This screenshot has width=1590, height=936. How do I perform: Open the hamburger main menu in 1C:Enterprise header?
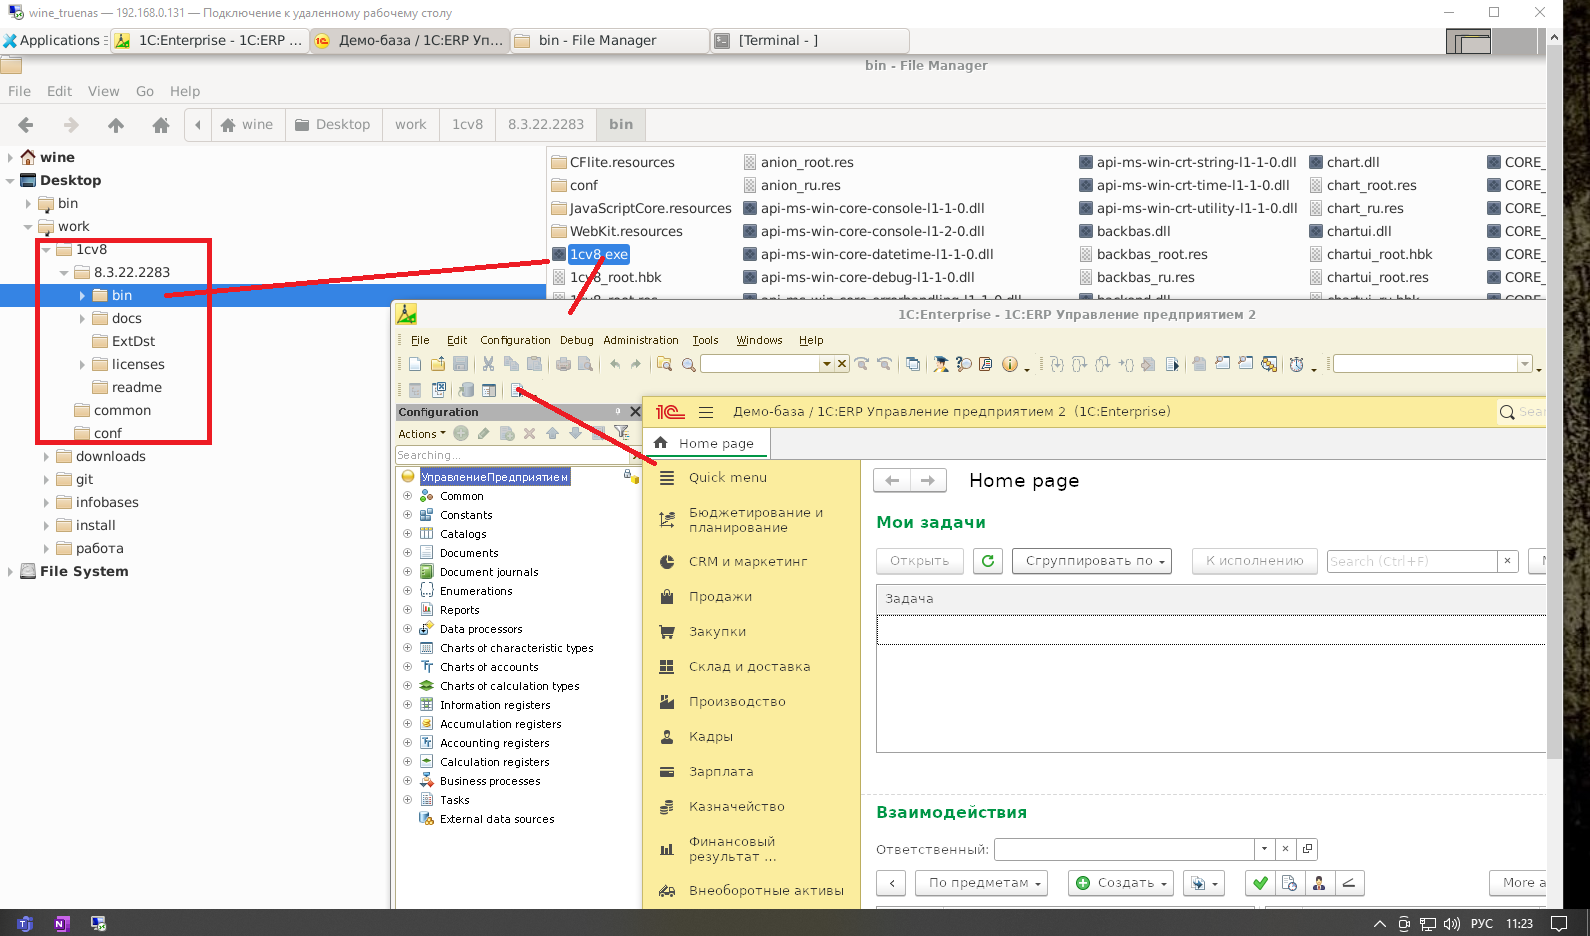pos(706,412)
